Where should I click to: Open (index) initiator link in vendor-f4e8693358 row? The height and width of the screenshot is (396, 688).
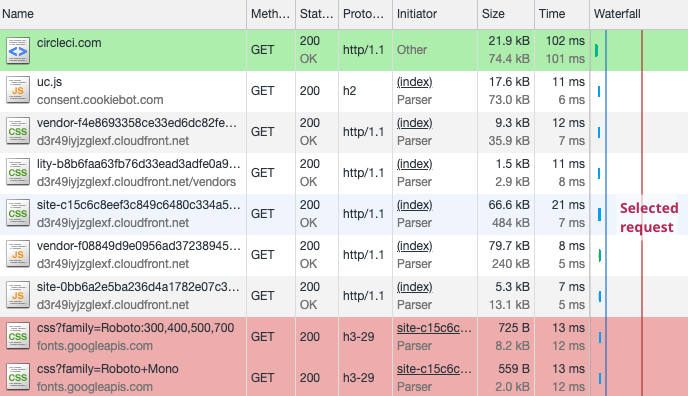pos(415,123)
